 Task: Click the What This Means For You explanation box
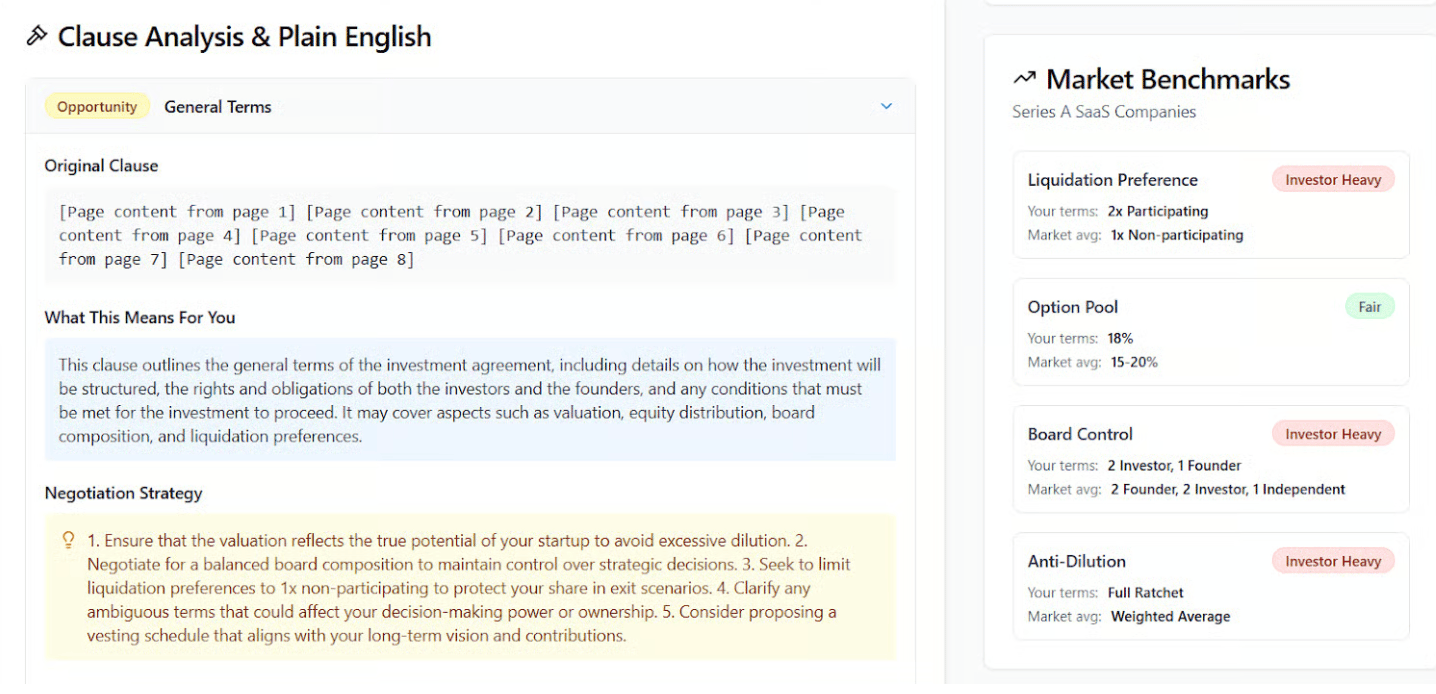(x=470, y=400)
